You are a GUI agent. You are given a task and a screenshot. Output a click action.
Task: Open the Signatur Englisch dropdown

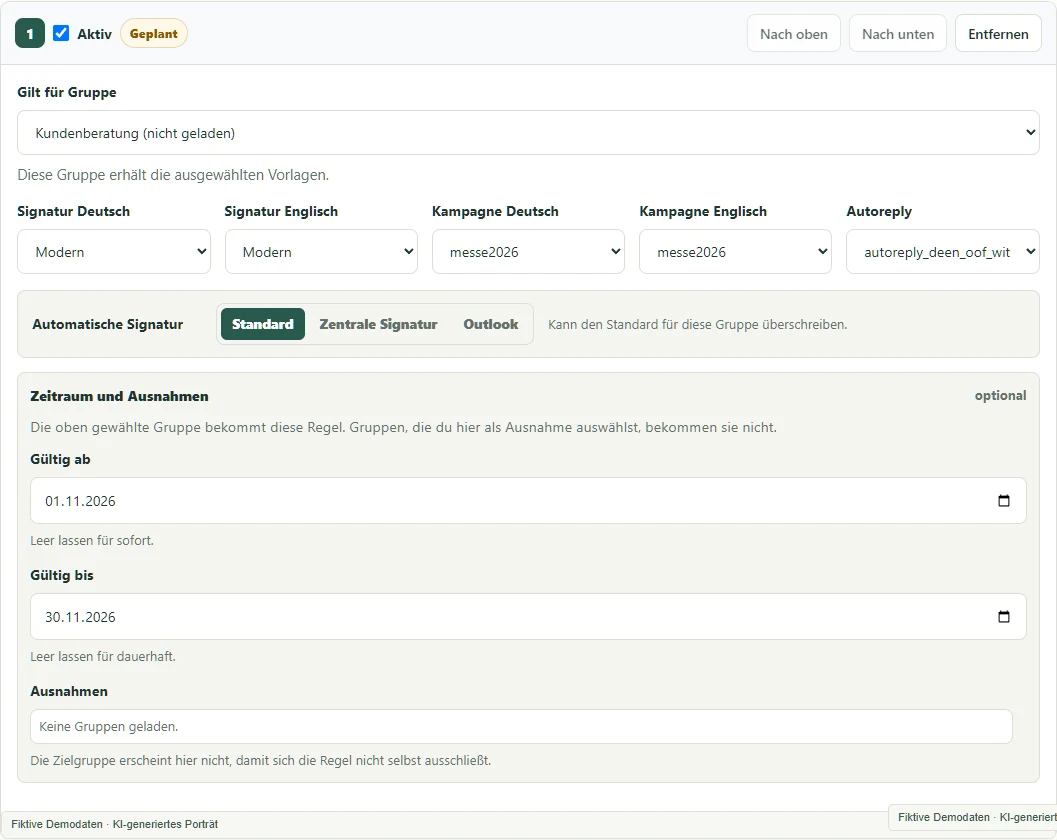pos(321,251)
